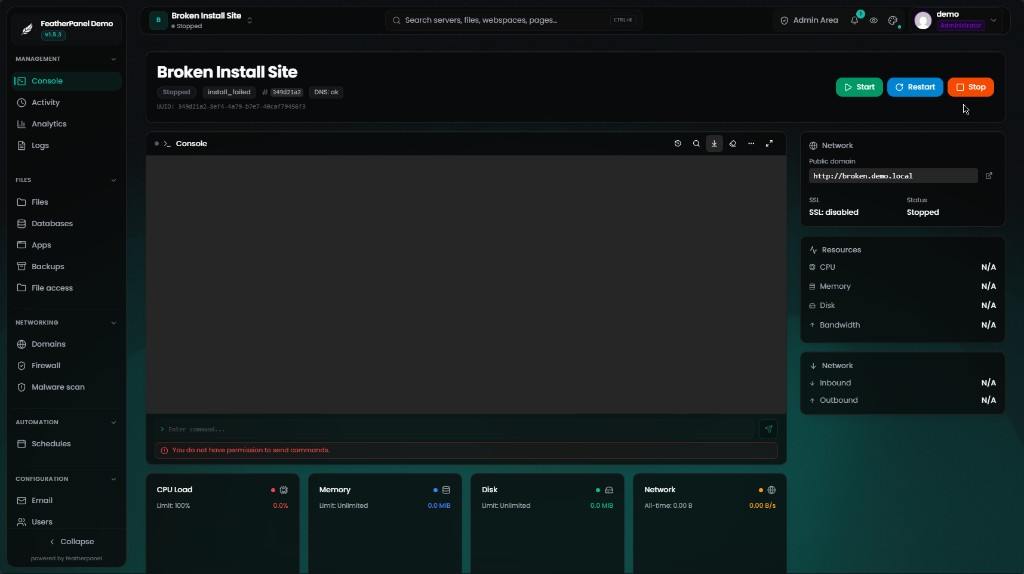Open console more options menu

coord(751,144)
